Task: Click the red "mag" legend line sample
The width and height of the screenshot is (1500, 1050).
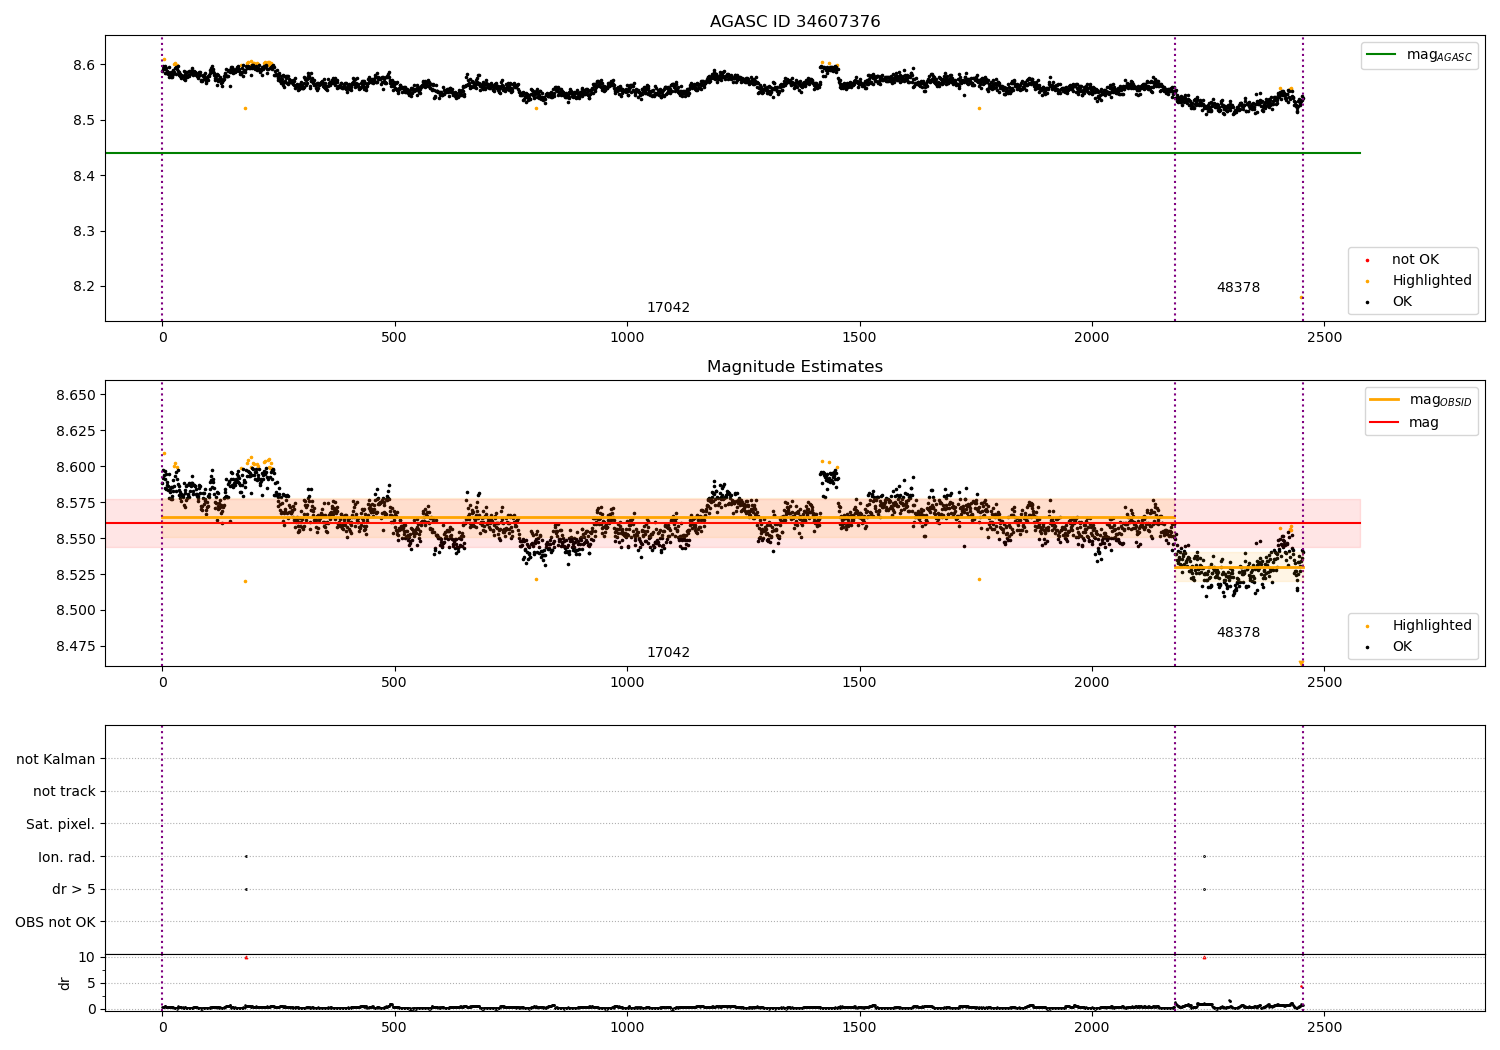Action: tap(1385, 423)
